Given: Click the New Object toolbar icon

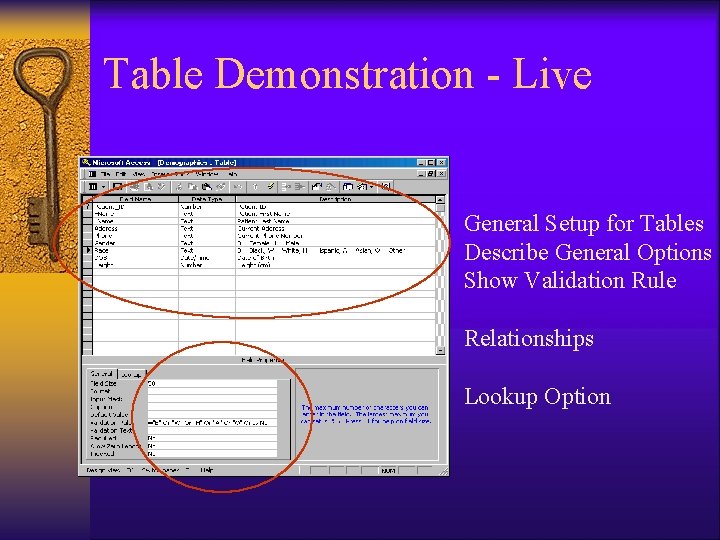Looking at the screenshot, I should (362, 186).
